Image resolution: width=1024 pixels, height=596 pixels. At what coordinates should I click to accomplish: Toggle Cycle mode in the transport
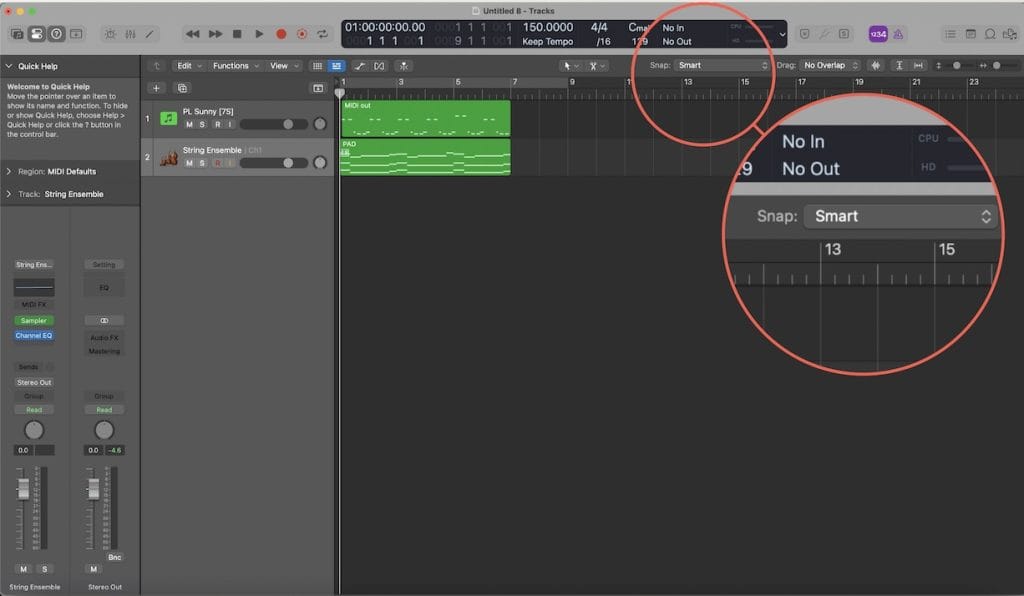[322, 33]
